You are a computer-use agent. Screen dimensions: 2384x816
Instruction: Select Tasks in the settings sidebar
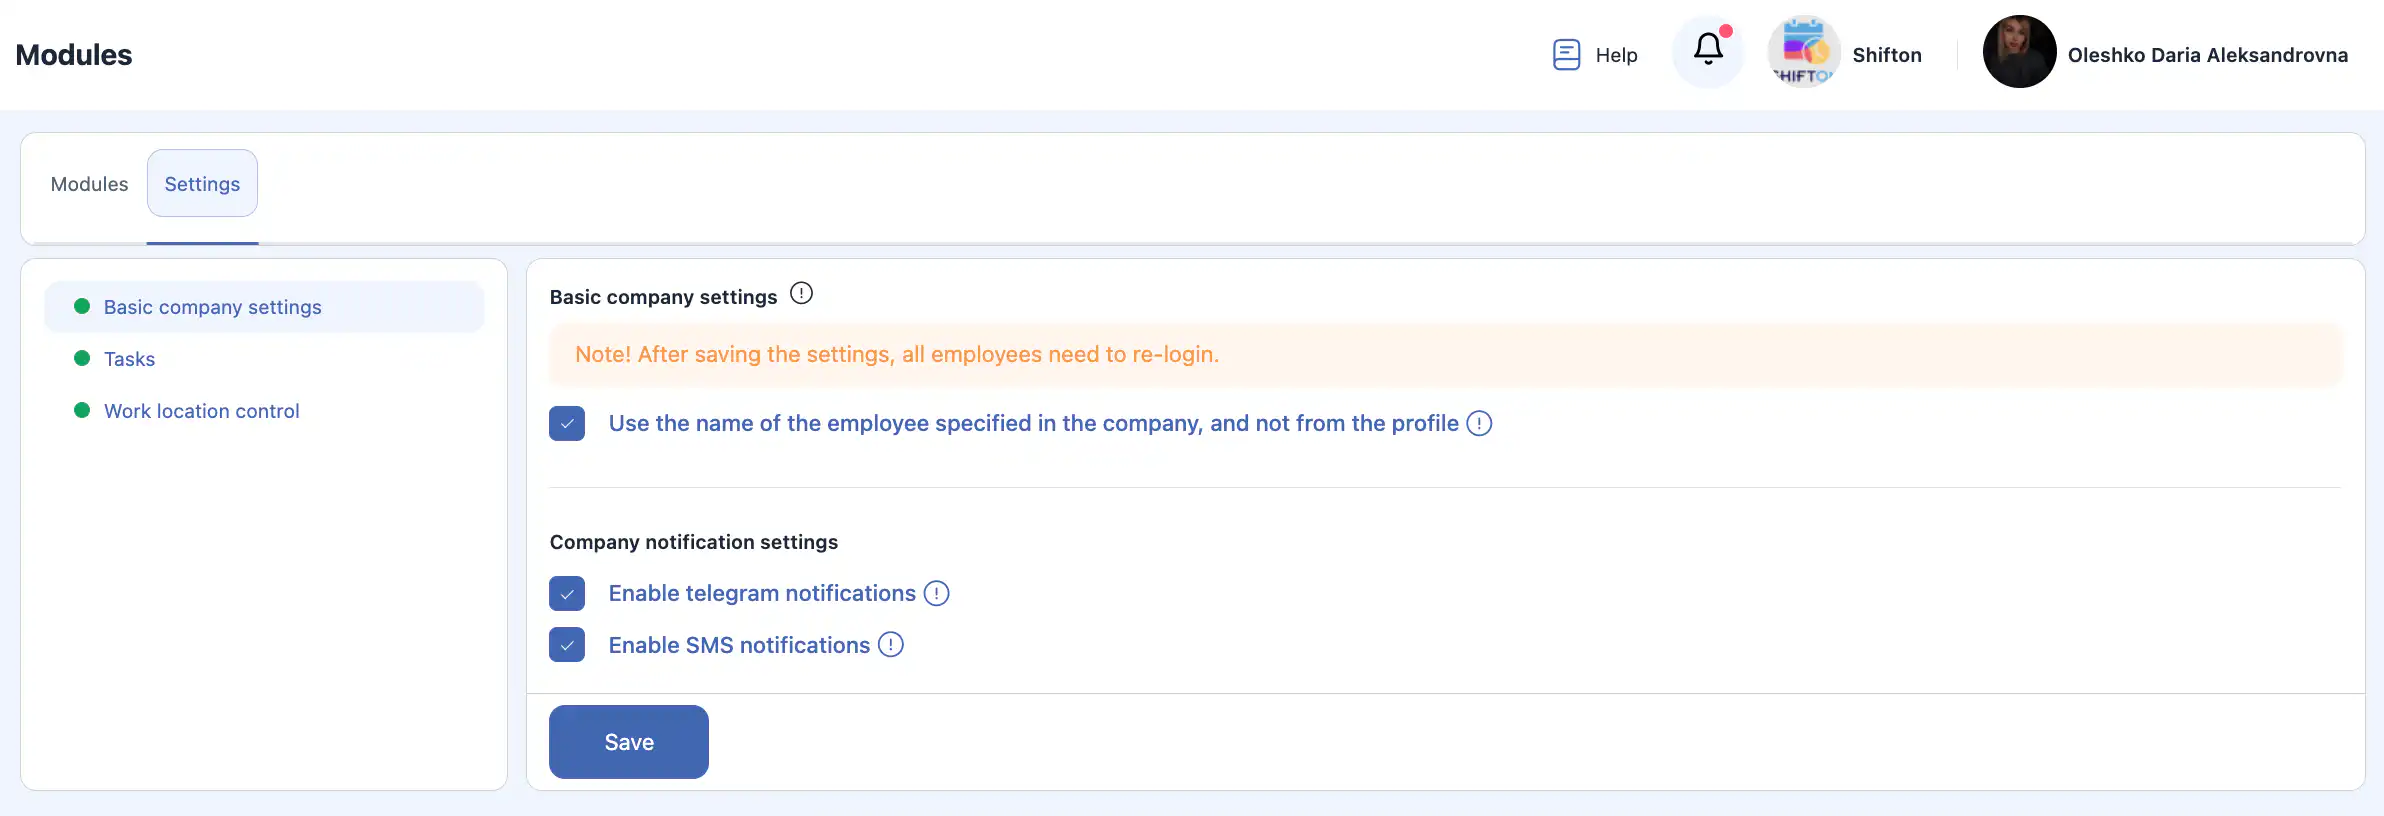[129, 360]
